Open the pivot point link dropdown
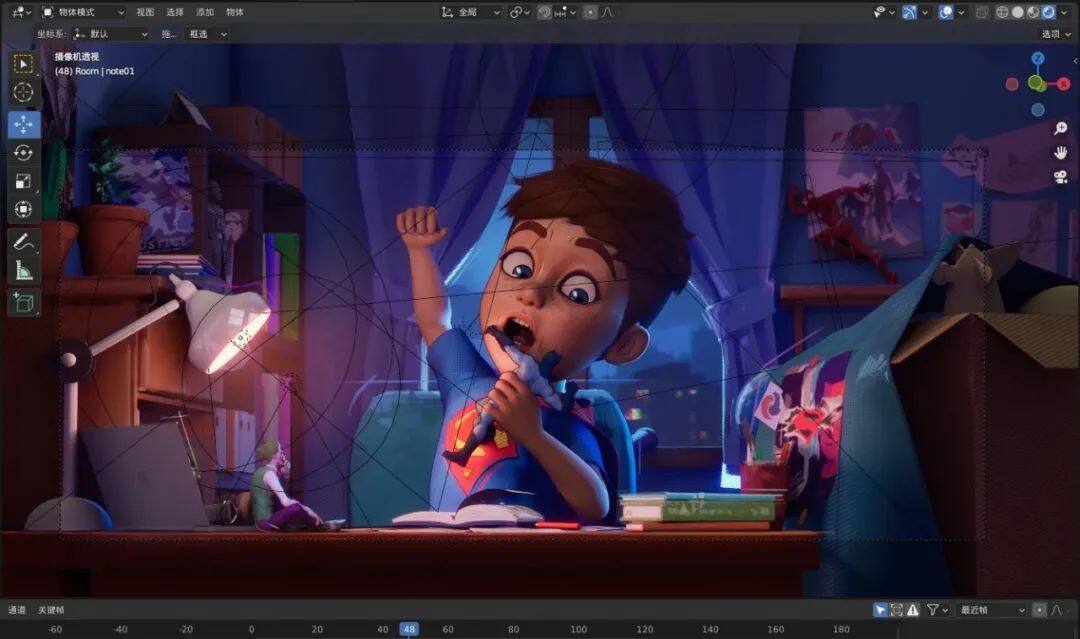The image size is (1080, 639). pyautogui.click(x=519, y=12)
